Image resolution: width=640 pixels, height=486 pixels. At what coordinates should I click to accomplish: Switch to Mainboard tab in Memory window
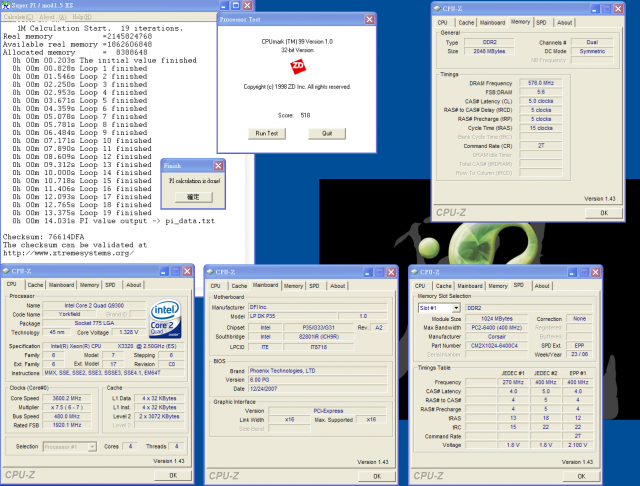pos(492,23)
